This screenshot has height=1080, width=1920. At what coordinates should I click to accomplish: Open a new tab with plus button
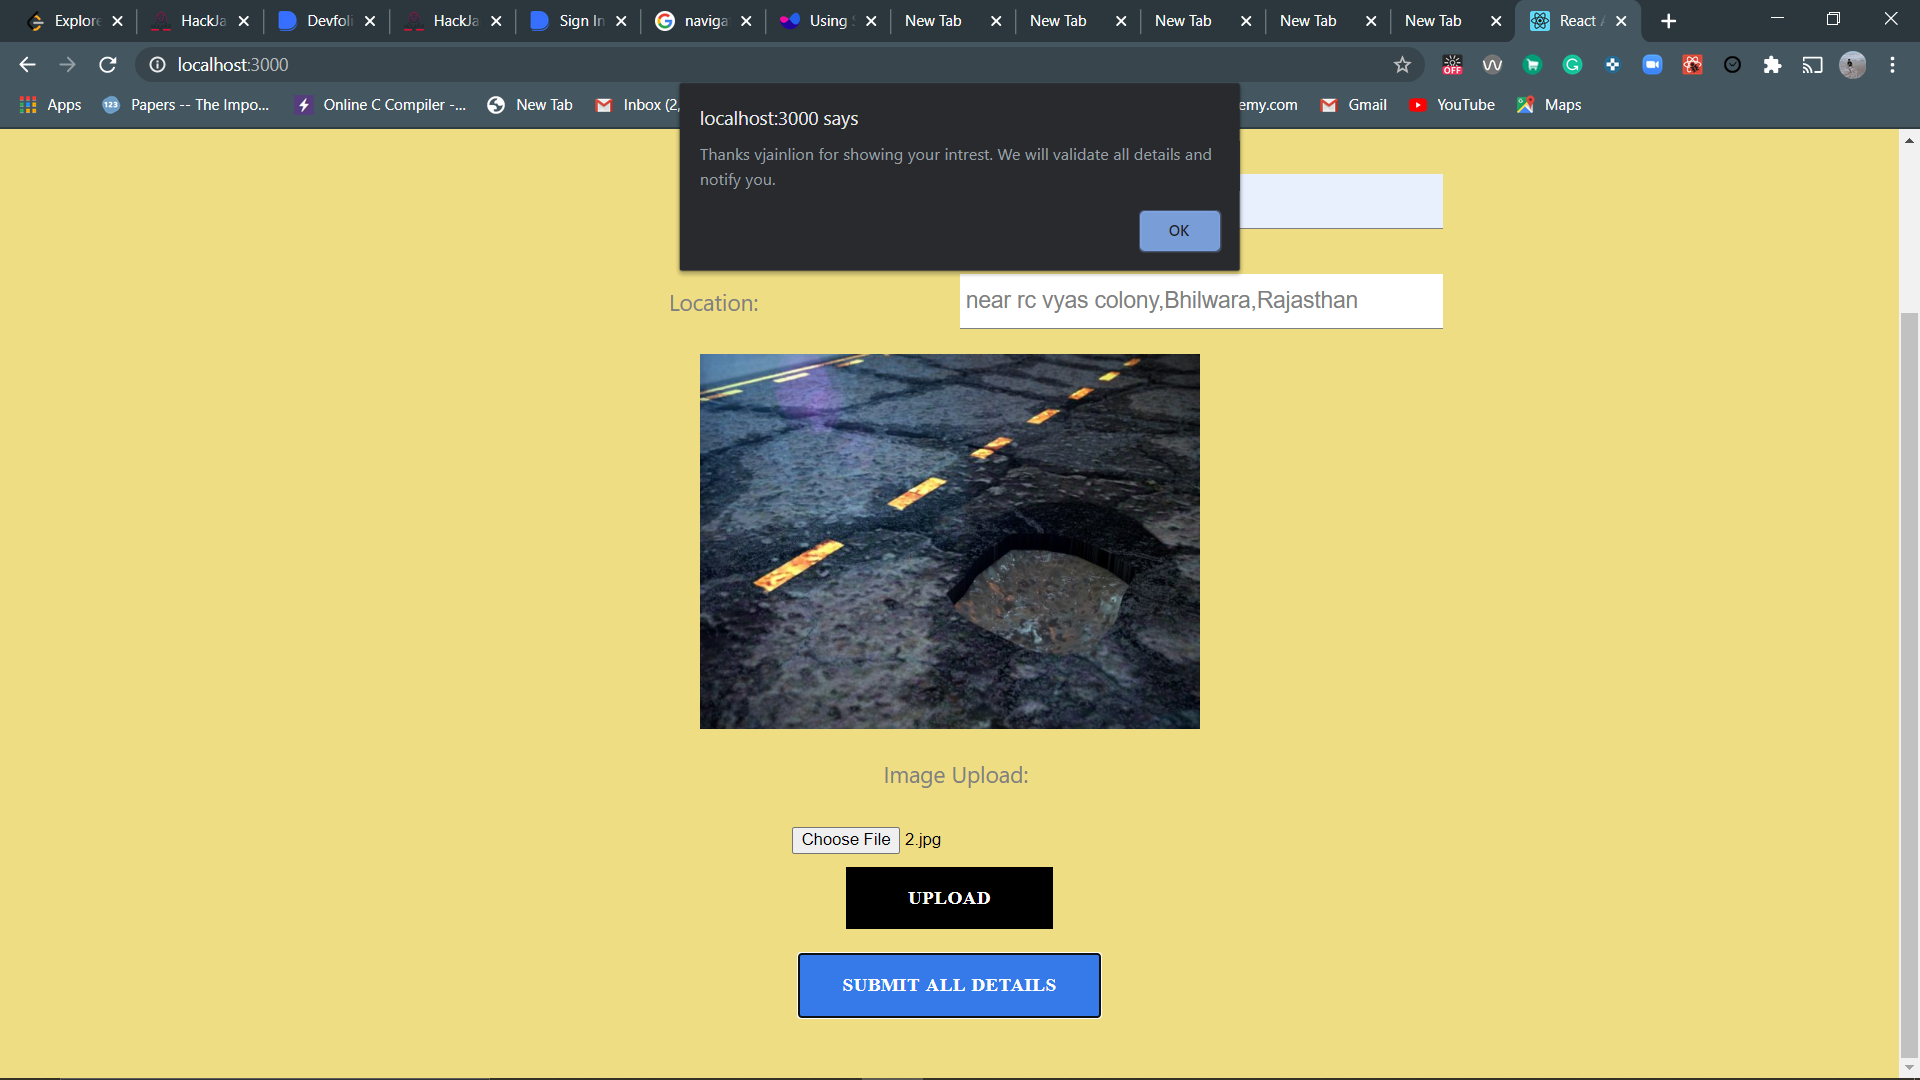click(x=1668, y=21)
